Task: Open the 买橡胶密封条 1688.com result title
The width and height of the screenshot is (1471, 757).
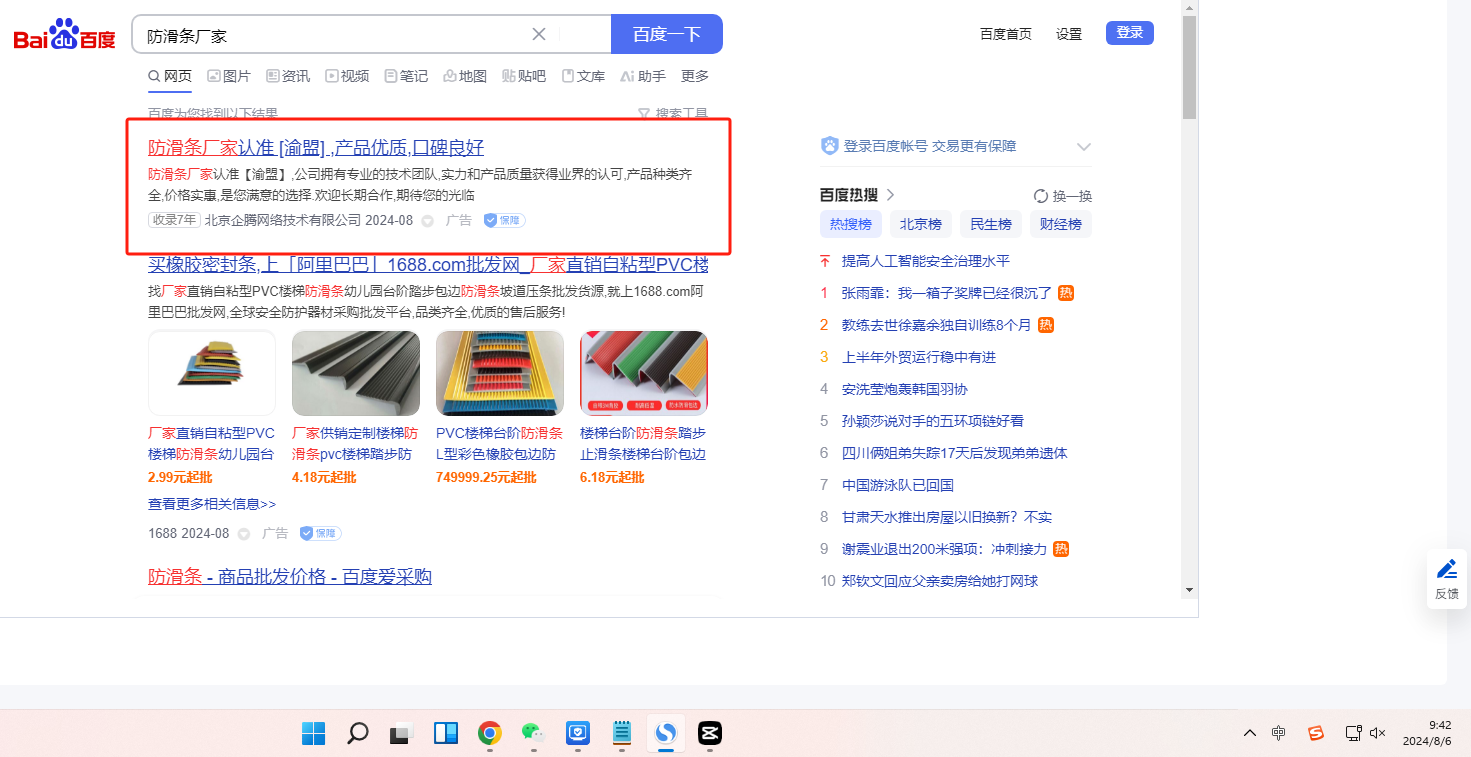Action: click(x=428, y=265)
